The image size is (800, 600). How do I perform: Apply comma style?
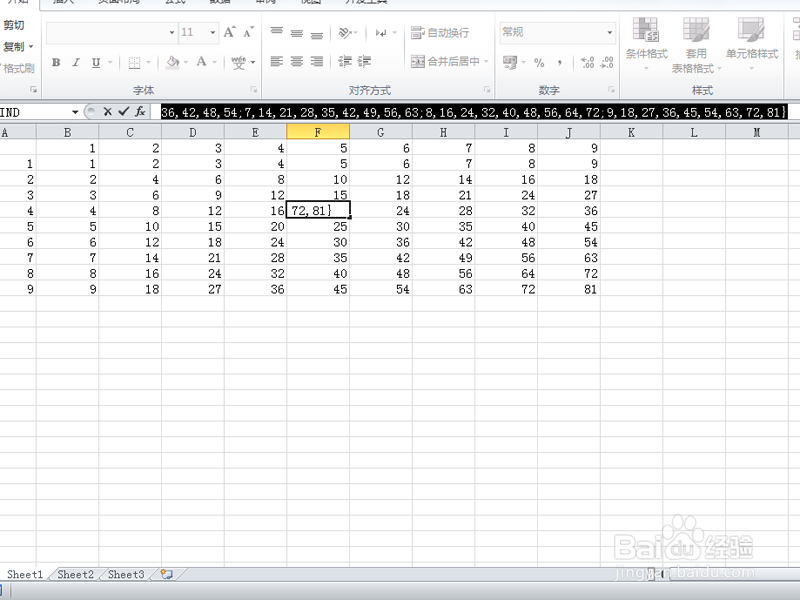560,62
